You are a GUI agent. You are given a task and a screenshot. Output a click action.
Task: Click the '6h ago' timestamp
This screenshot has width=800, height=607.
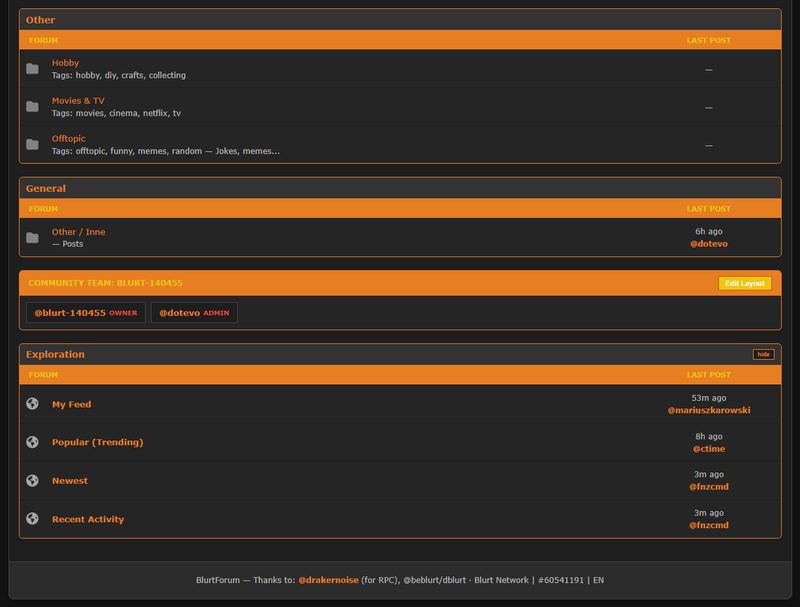click(x=709, y=232)
